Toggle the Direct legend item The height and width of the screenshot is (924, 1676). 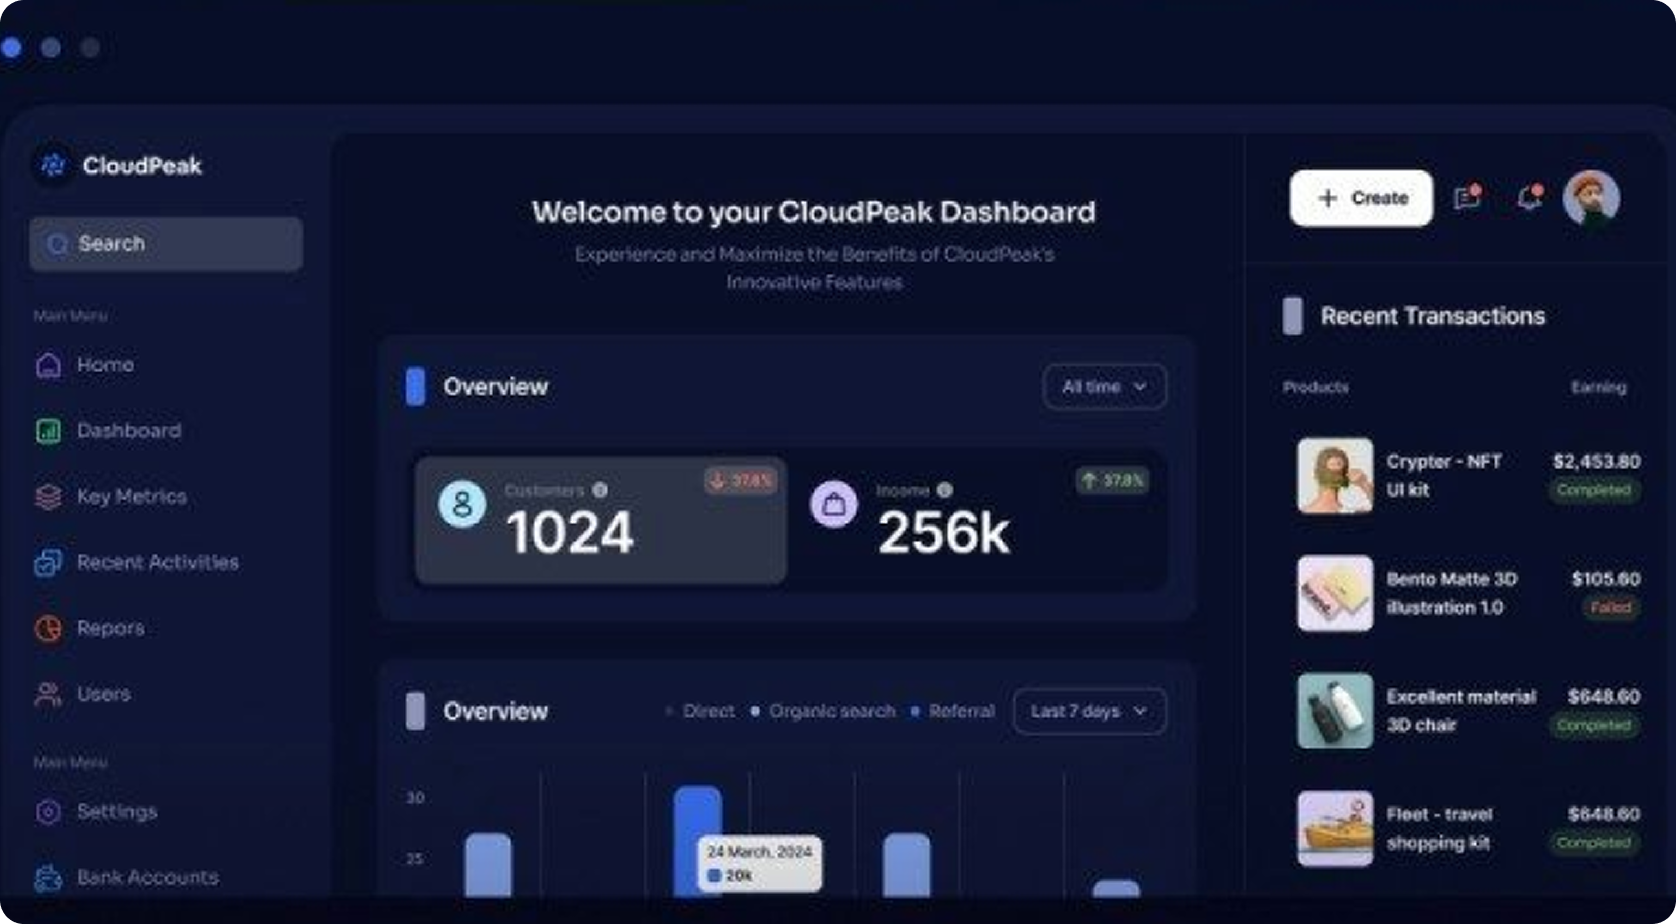click(x=700, y=712)
